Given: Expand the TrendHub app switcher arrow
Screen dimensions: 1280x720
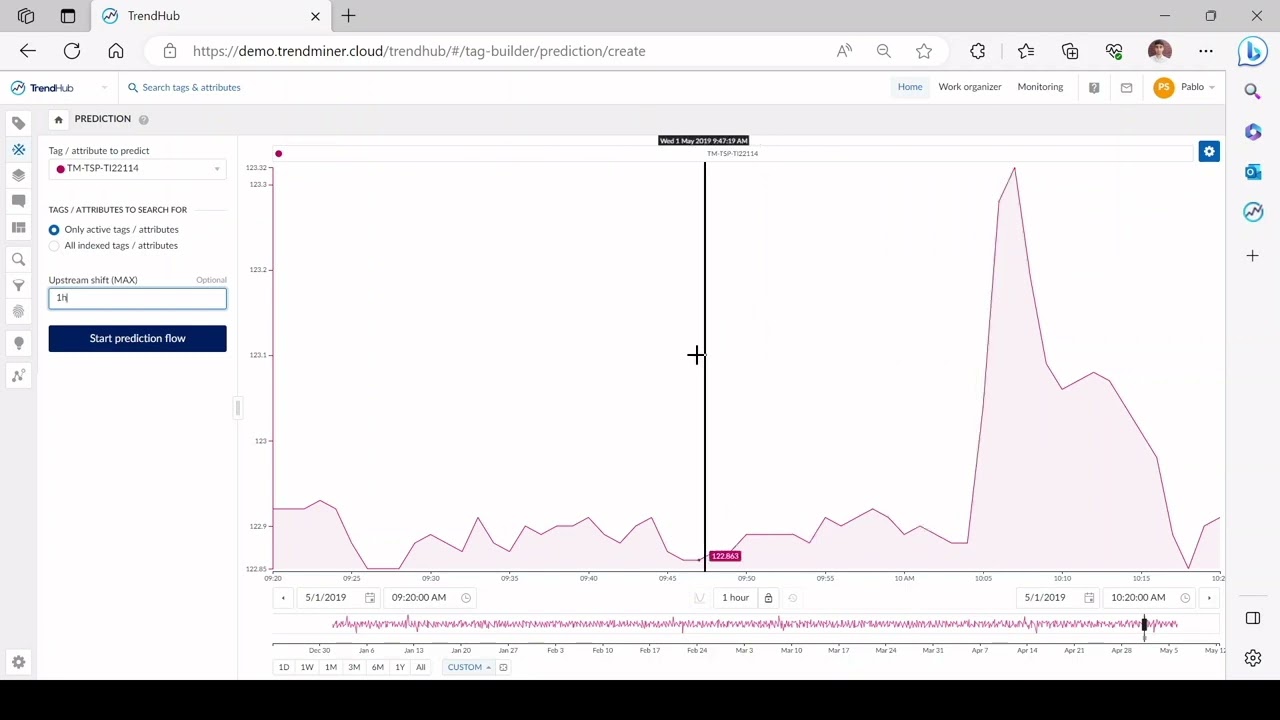Looking at the screenshot, I should 104,88.
